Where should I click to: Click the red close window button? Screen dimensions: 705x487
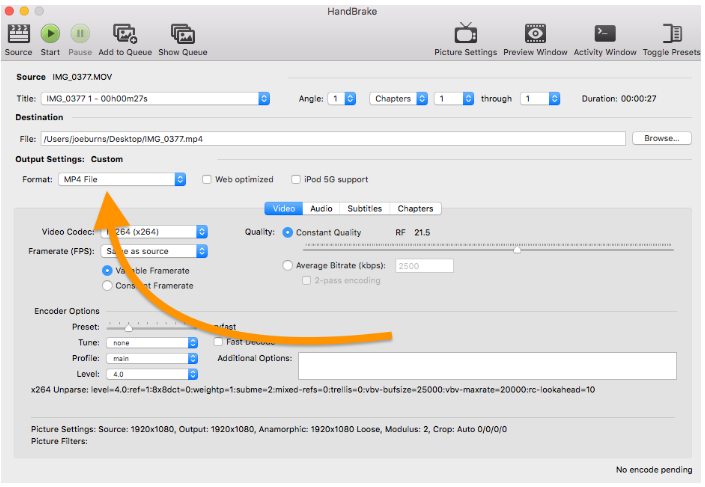click(9, 10)
